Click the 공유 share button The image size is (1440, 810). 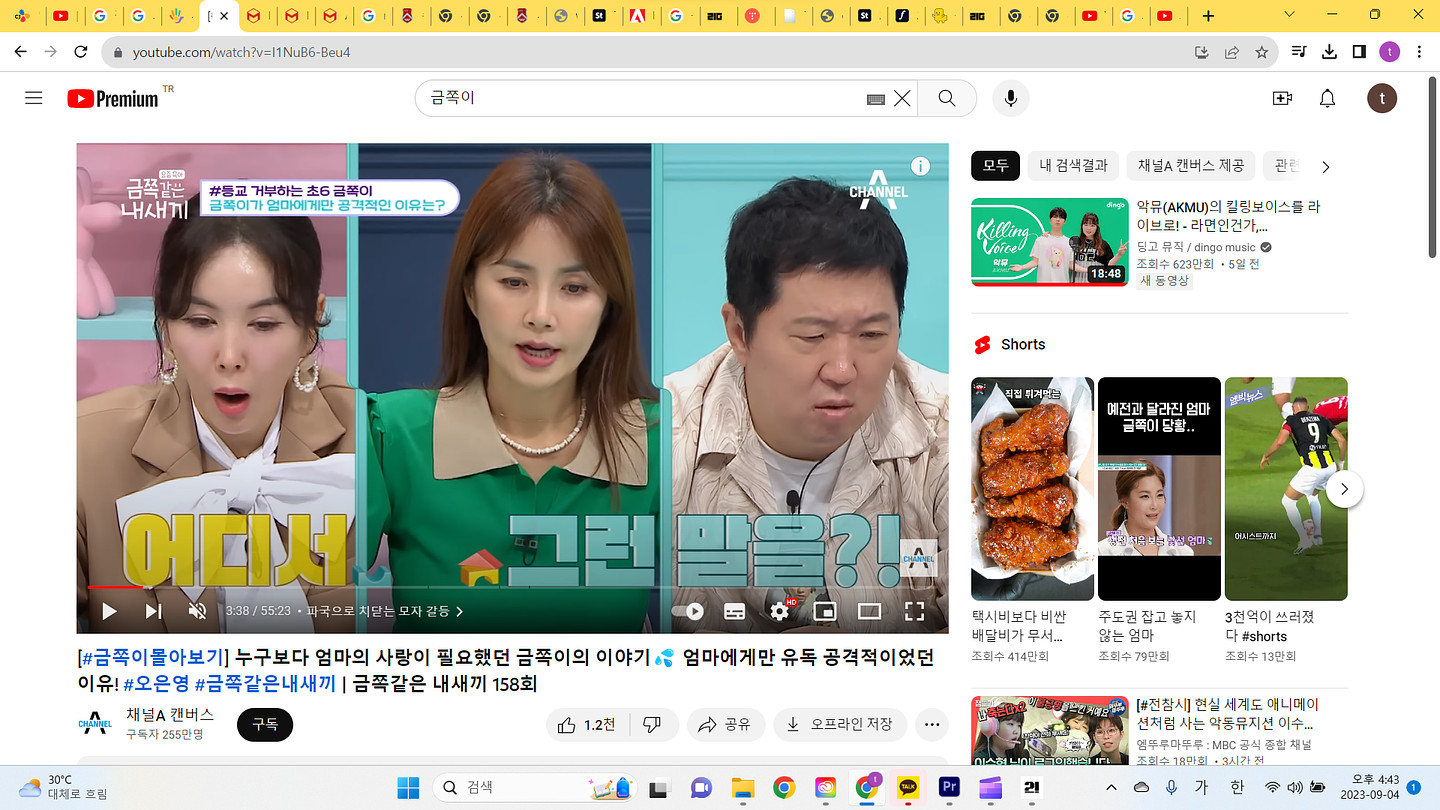coord(726,725)
